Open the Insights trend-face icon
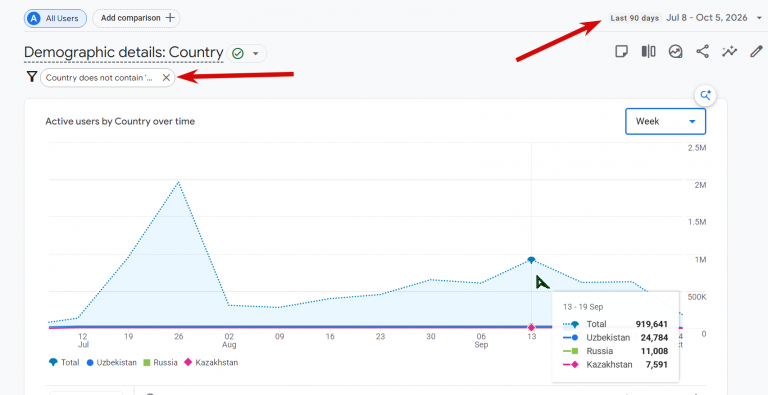The height and width of the screenshot is (395, 768). 675,51
